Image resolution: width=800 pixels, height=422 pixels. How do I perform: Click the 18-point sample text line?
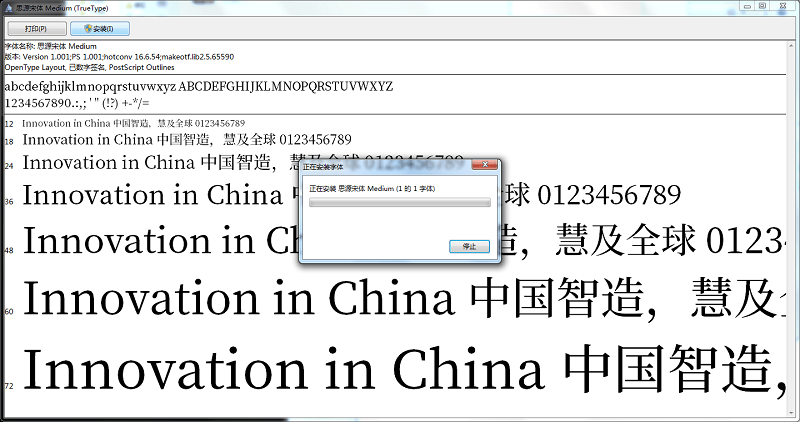pyautogui.click(x=187, y=140)
